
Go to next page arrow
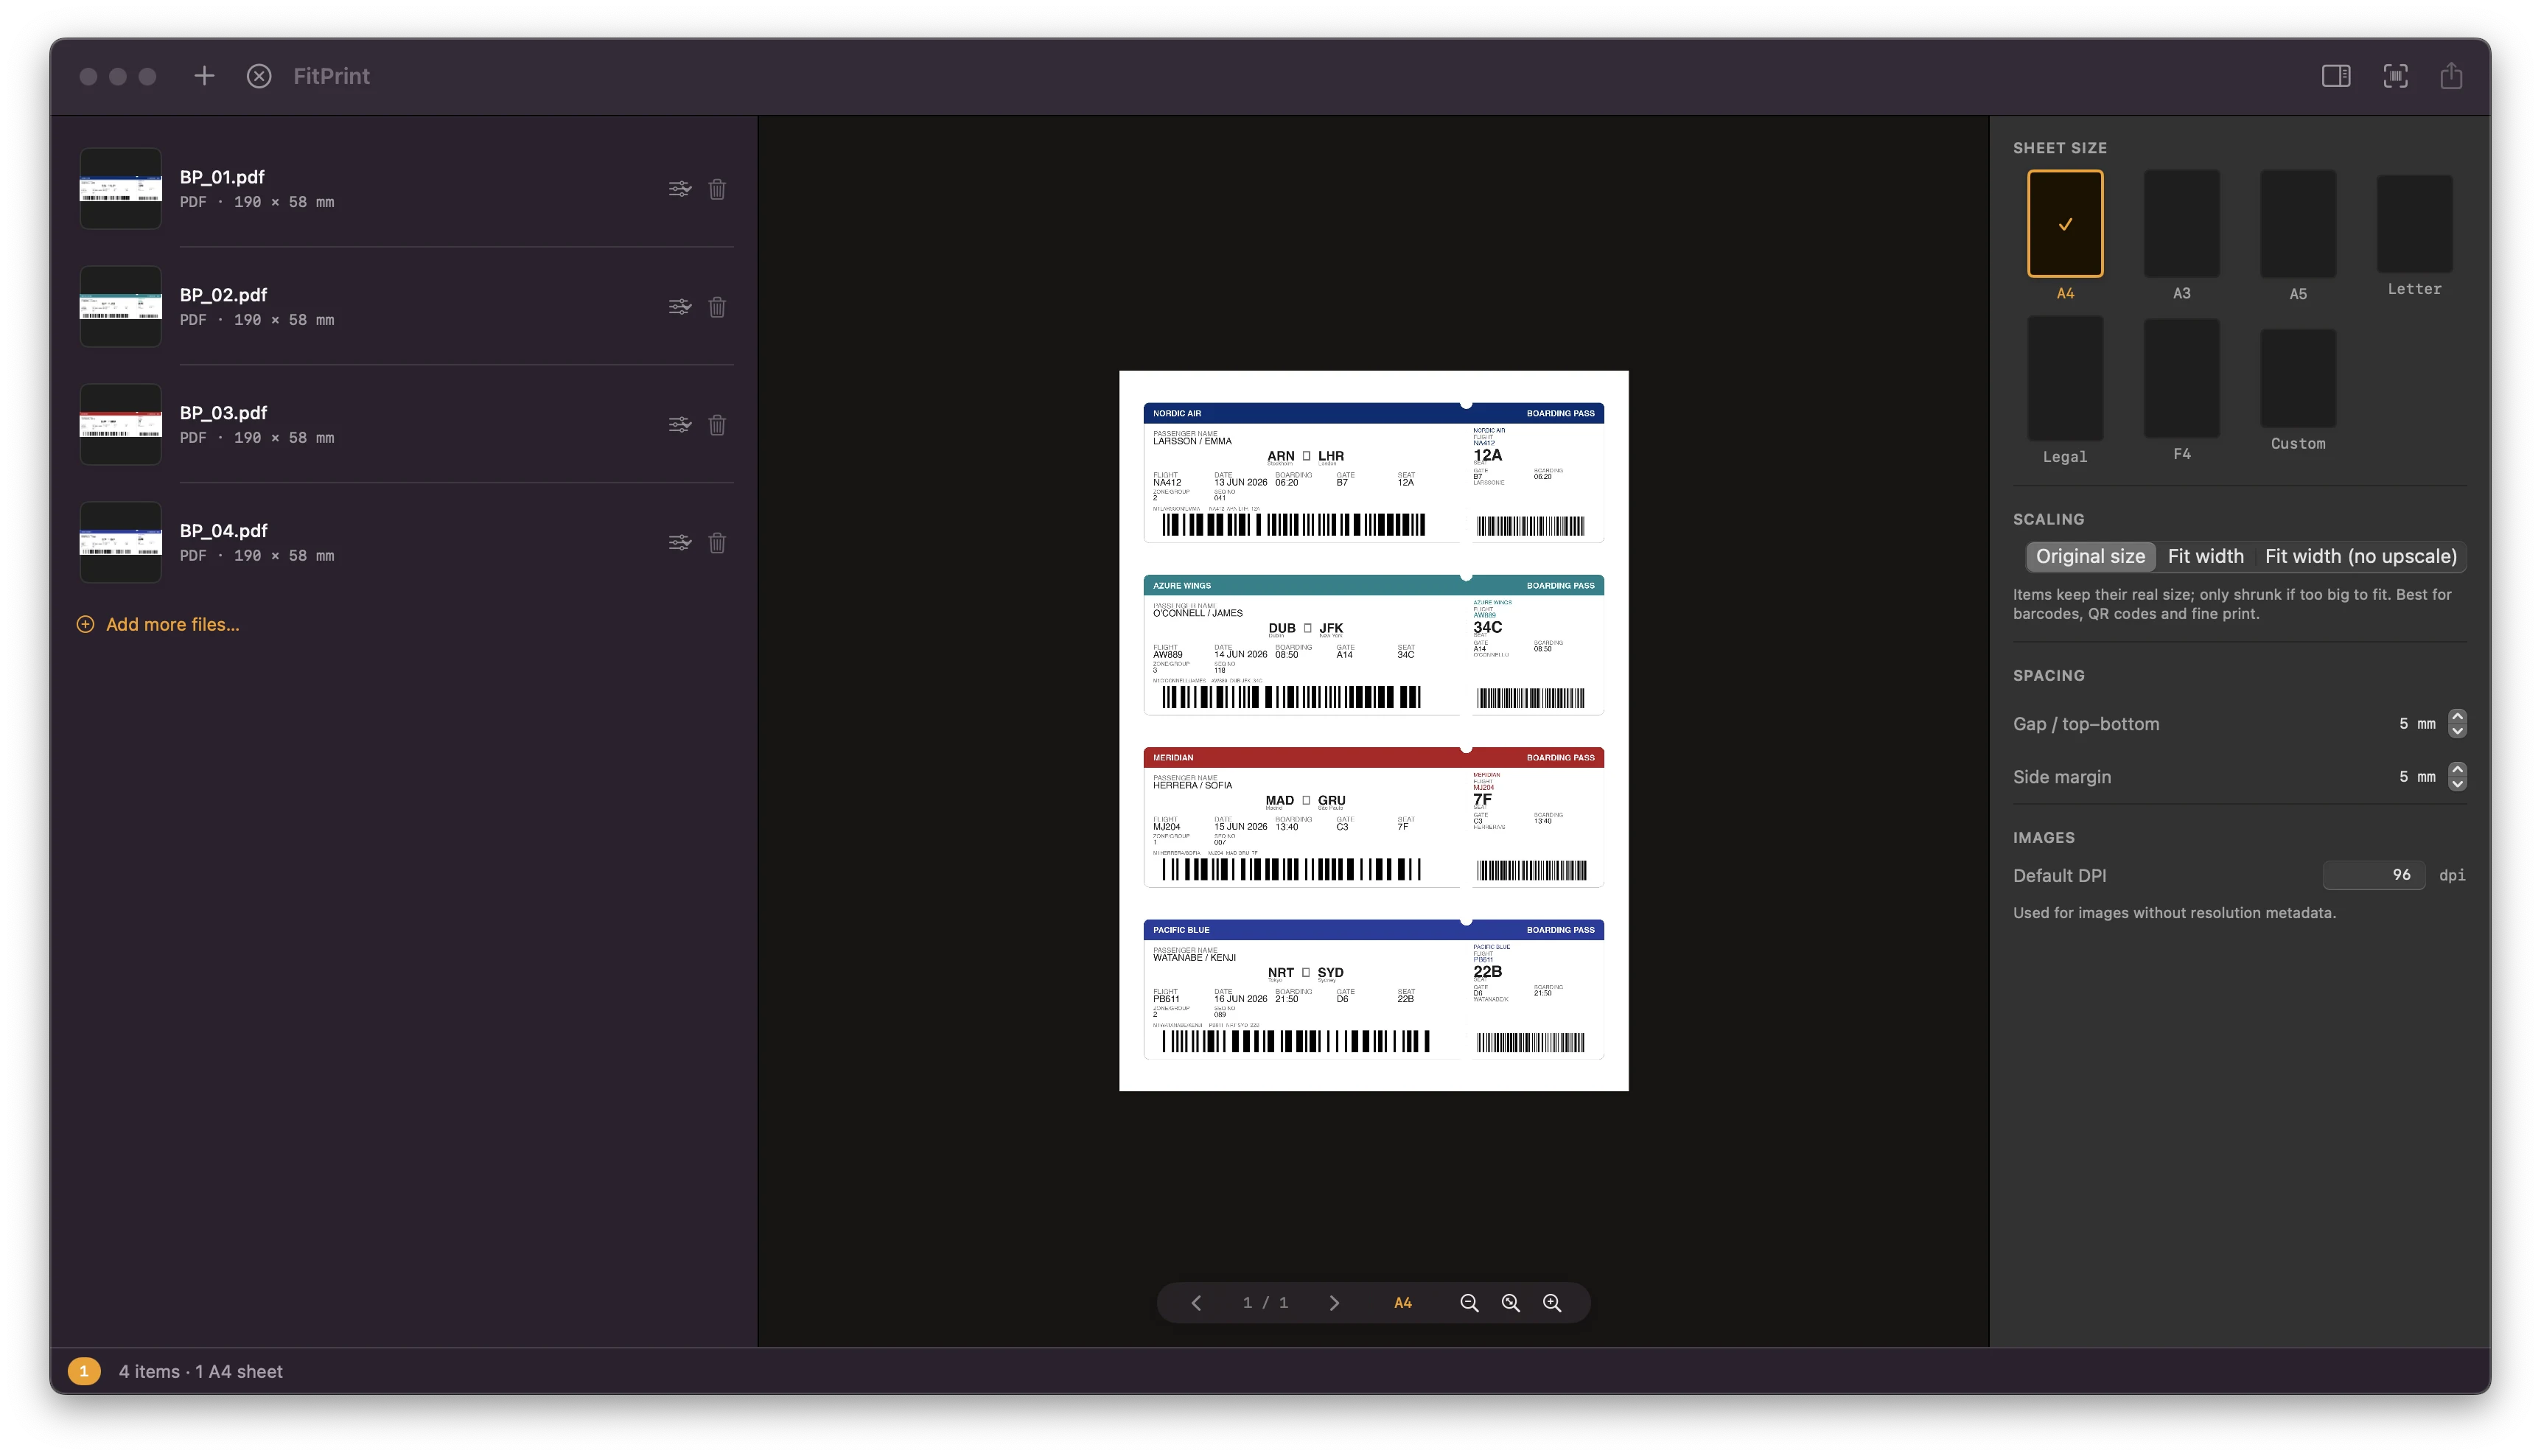1334,1303
